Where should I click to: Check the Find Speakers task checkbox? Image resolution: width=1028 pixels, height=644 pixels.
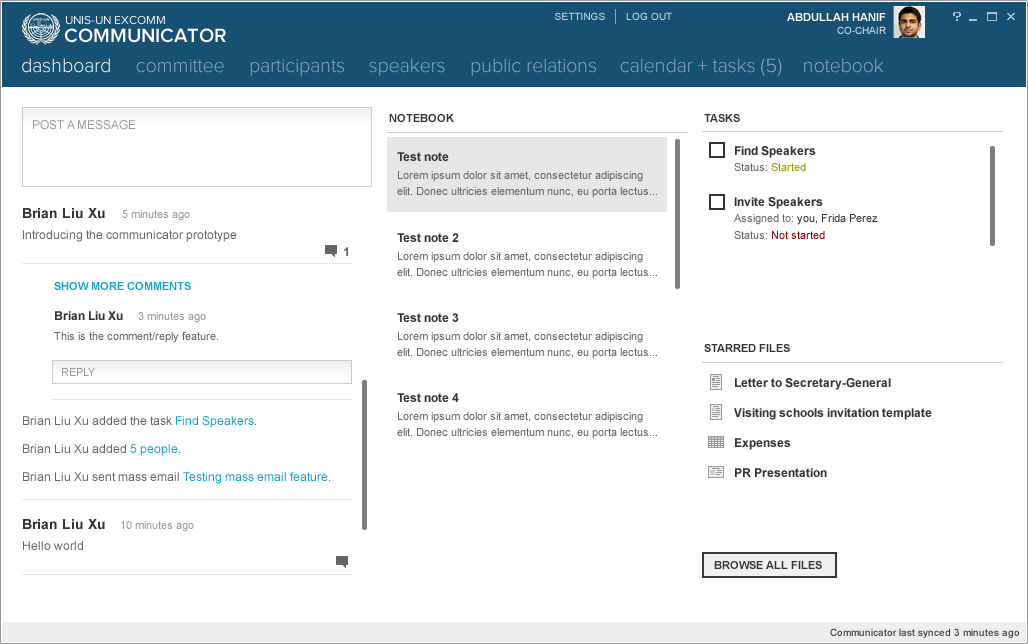[717, 150]
